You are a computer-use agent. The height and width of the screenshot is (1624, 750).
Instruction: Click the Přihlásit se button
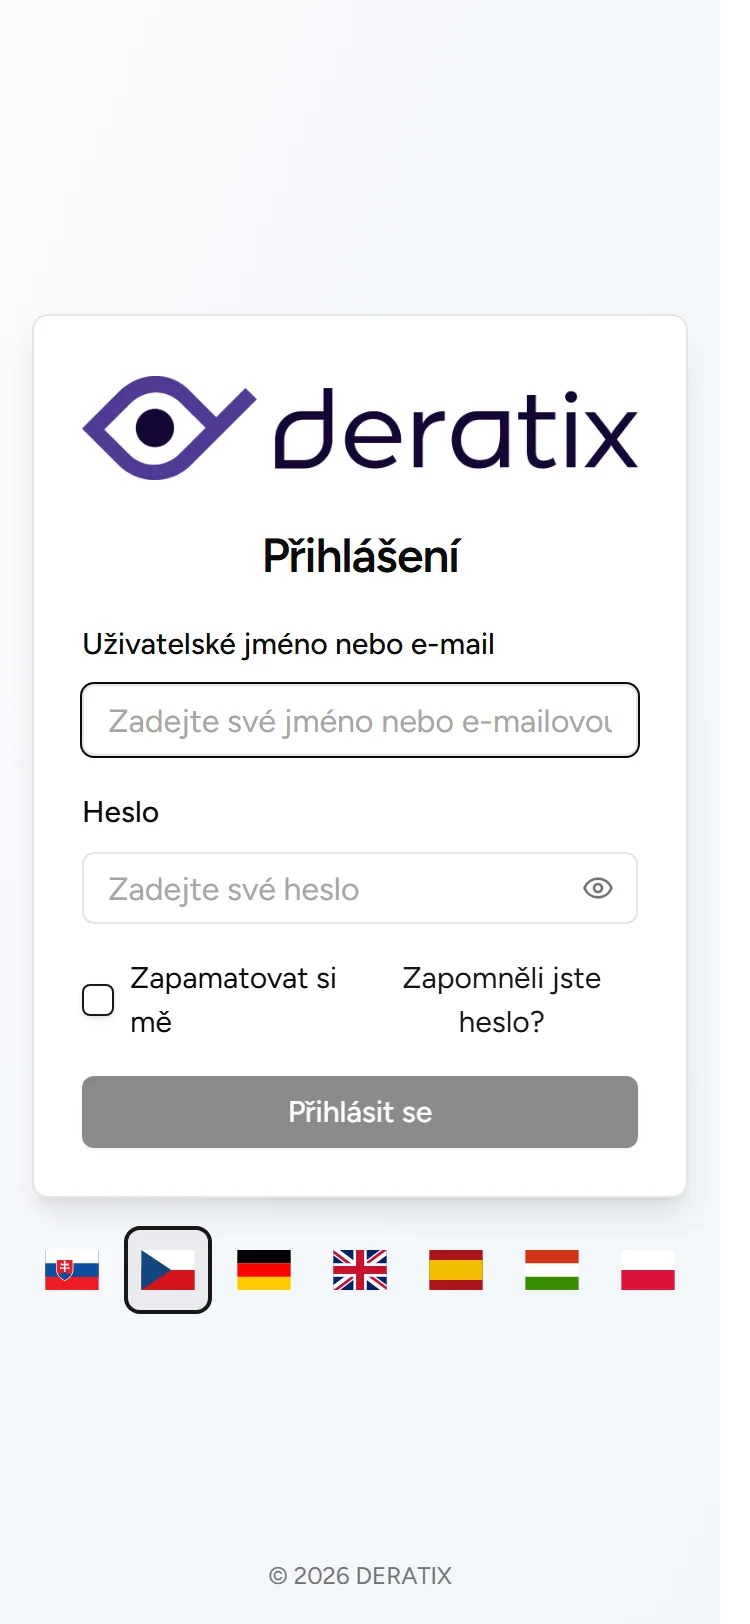[360, 1112]
